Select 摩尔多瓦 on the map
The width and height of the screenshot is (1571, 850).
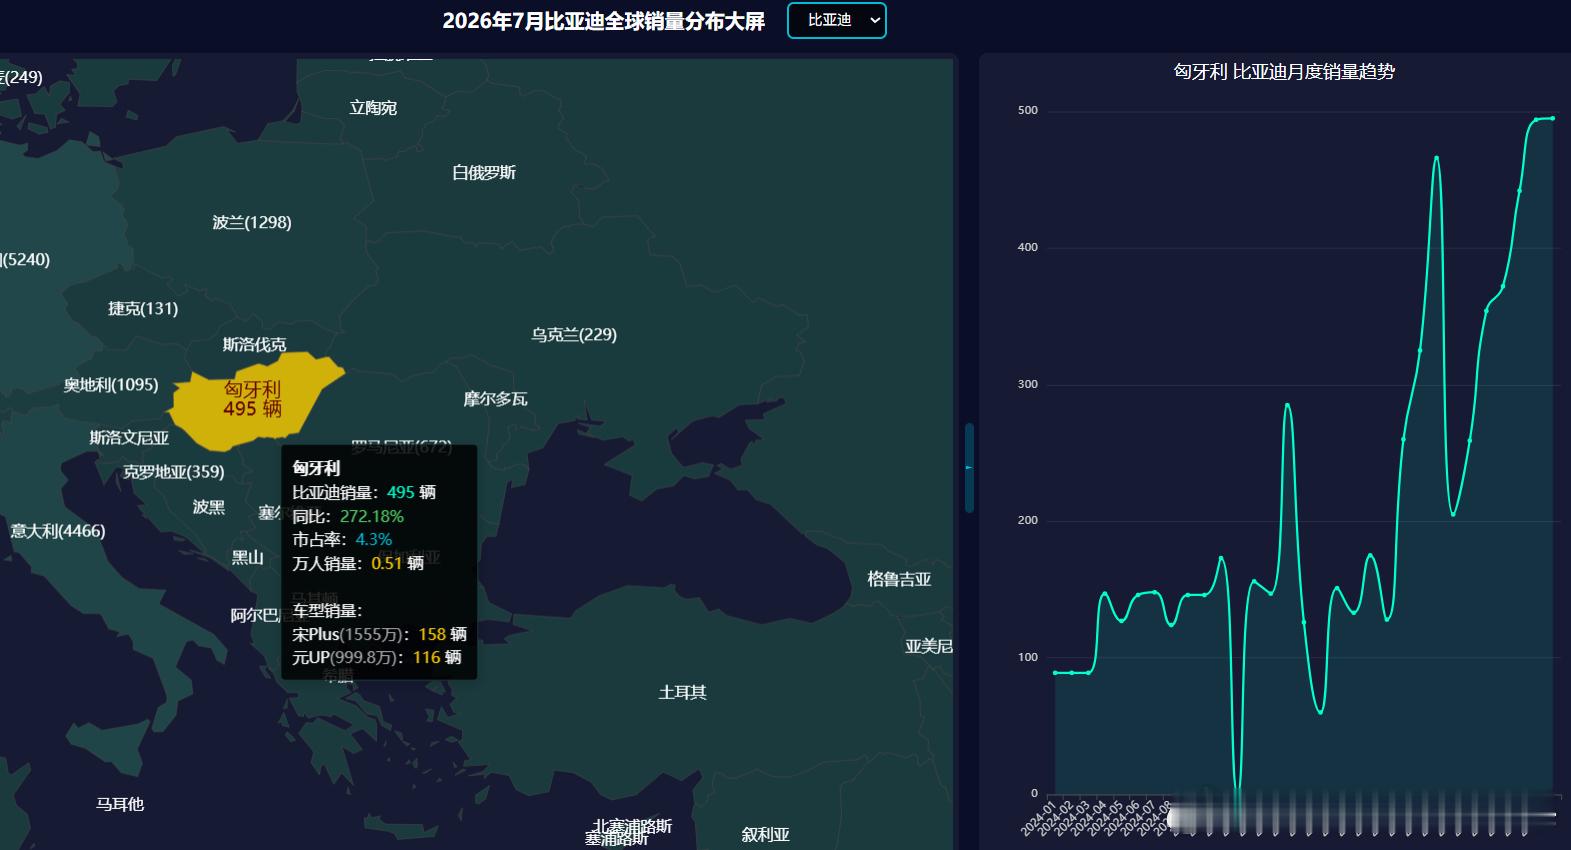[495, 399]
